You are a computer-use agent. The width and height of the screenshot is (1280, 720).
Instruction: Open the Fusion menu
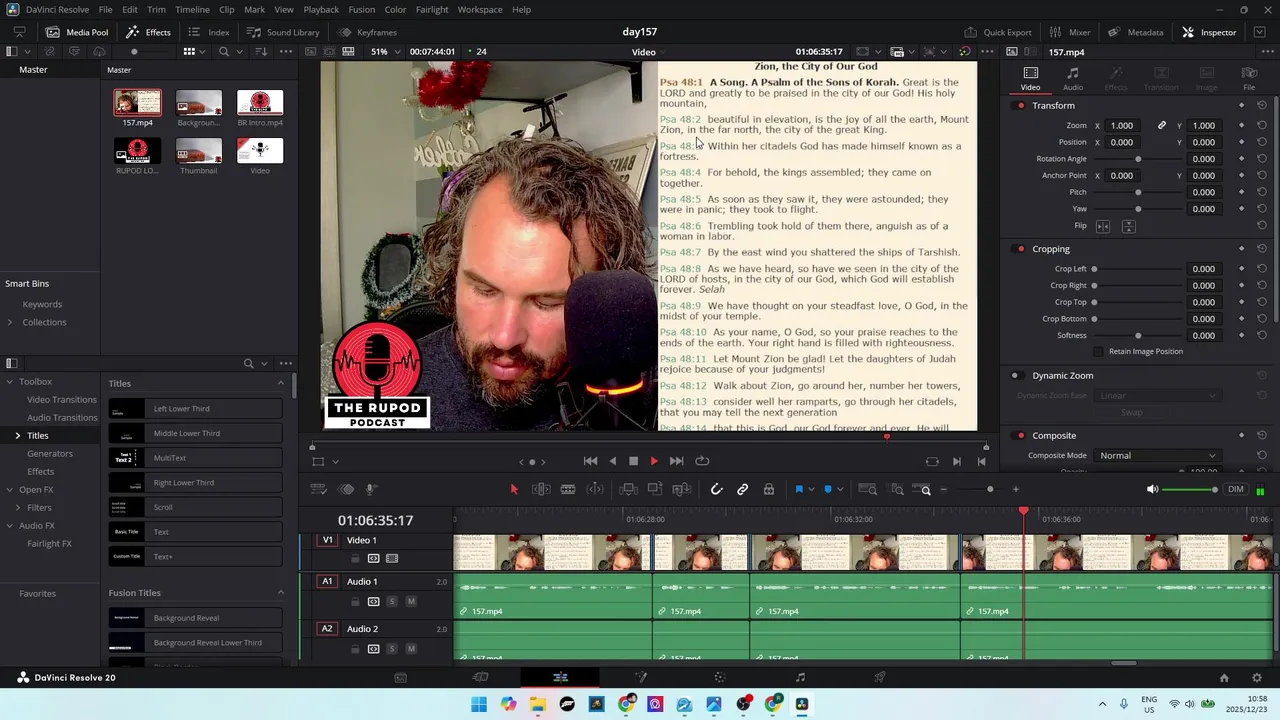pyautogui.click(x=362, y=9)
